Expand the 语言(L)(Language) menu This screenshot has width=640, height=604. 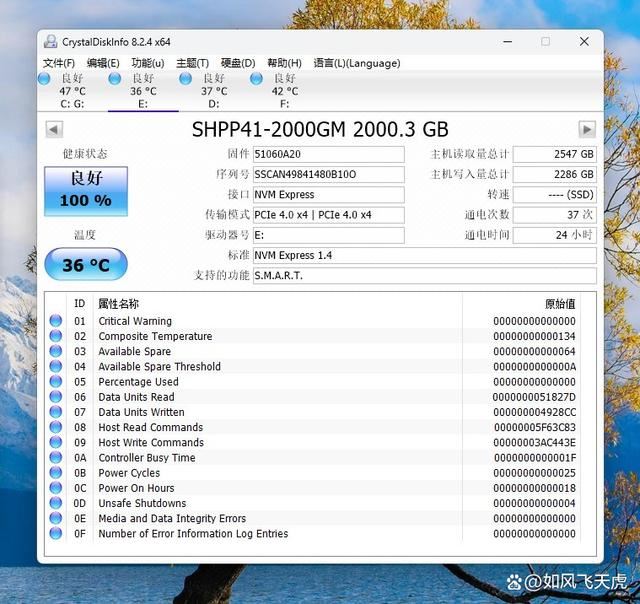pyautogui.click(x=356, y=63)
